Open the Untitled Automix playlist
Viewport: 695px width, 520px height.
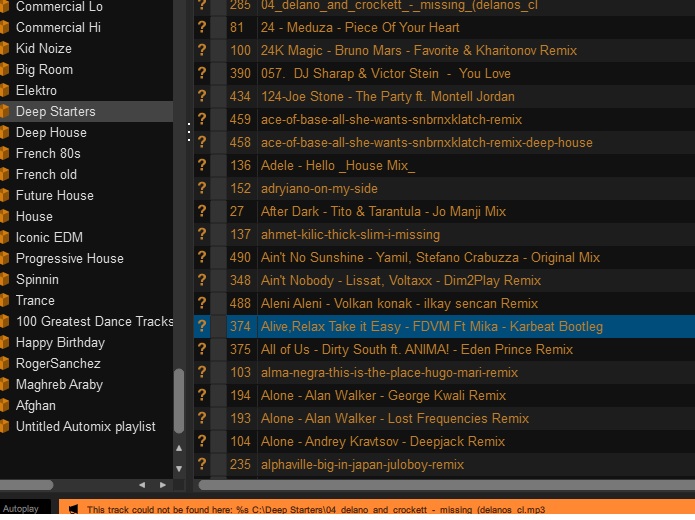85,427
